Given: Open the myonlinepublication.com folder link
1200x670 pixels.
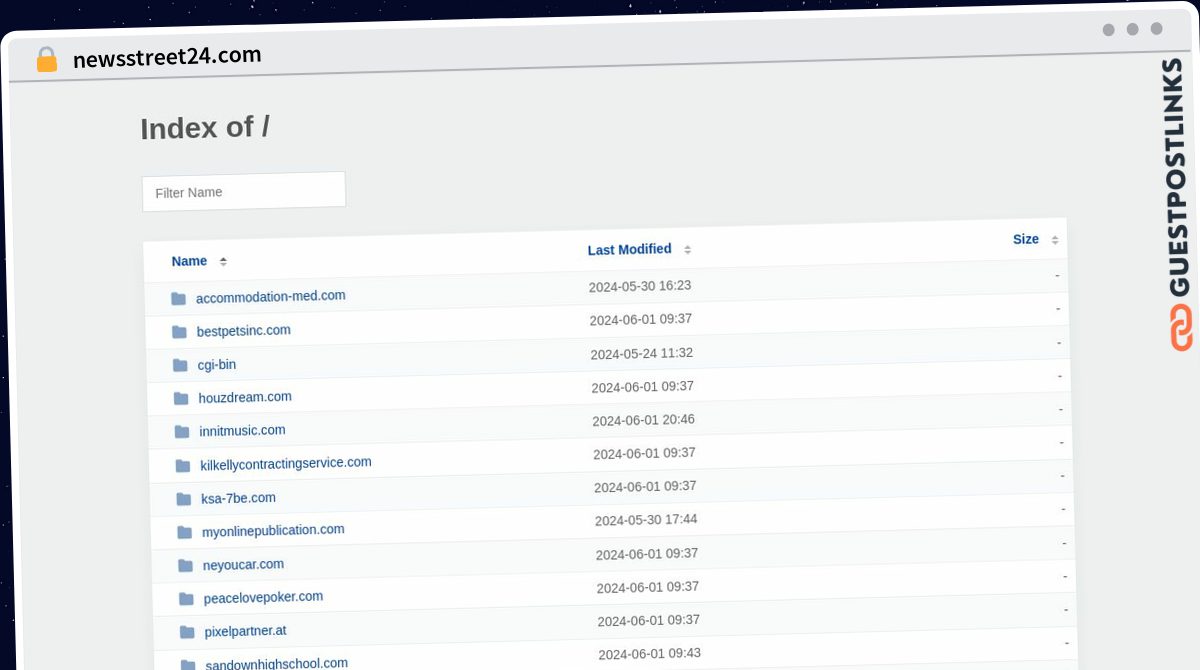Looking at the screenshot, I should pyautogui.click(x=273, y=530).
